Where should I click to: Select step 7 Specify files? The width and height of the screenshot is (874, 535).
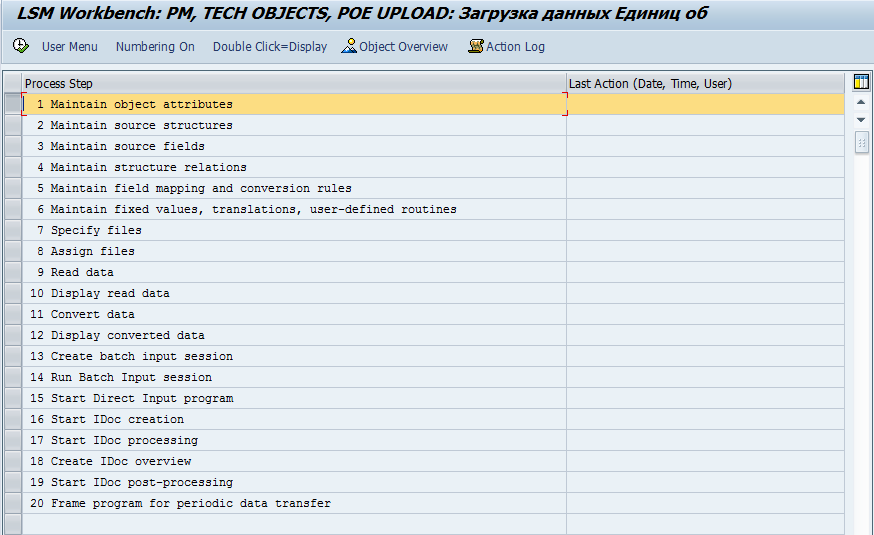coord(294,230)
